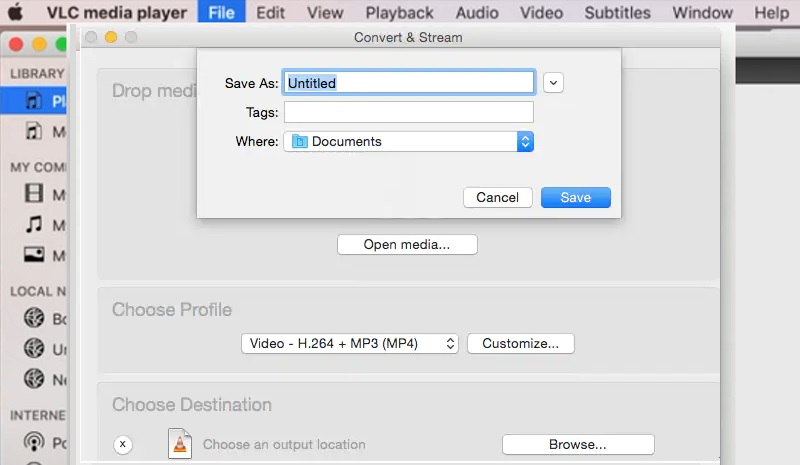Open the Edit menu
This screenshot has width=800, height=465.
270,12
